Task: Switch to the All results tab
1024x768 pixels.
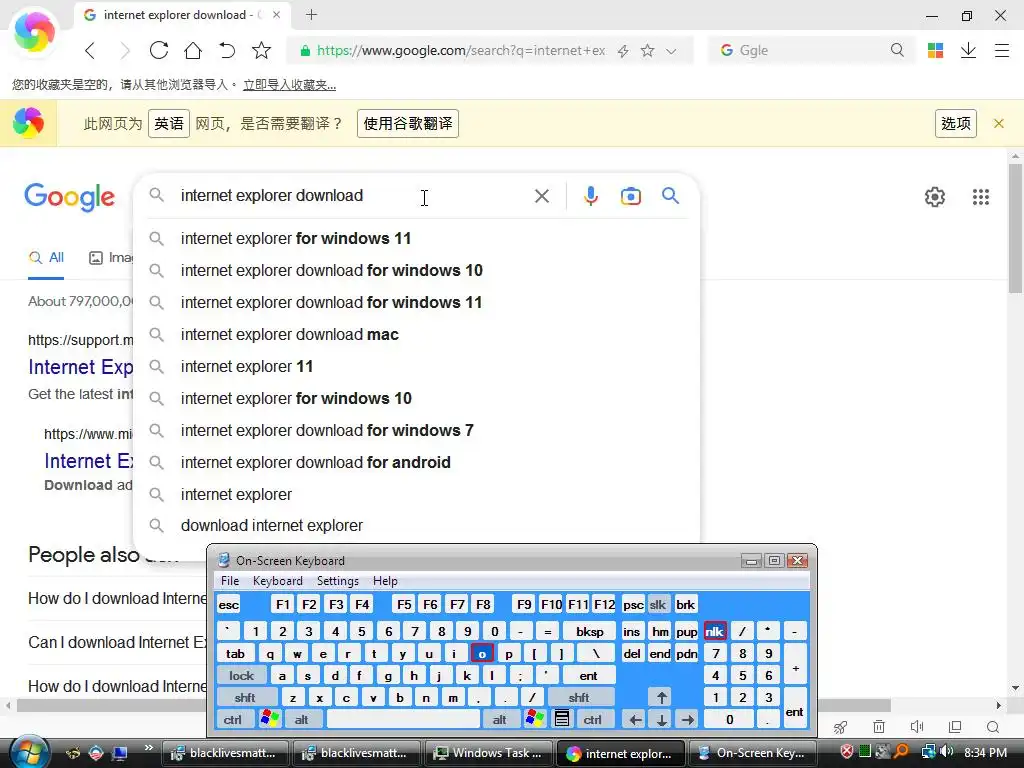Action: [x=46, y=258]
